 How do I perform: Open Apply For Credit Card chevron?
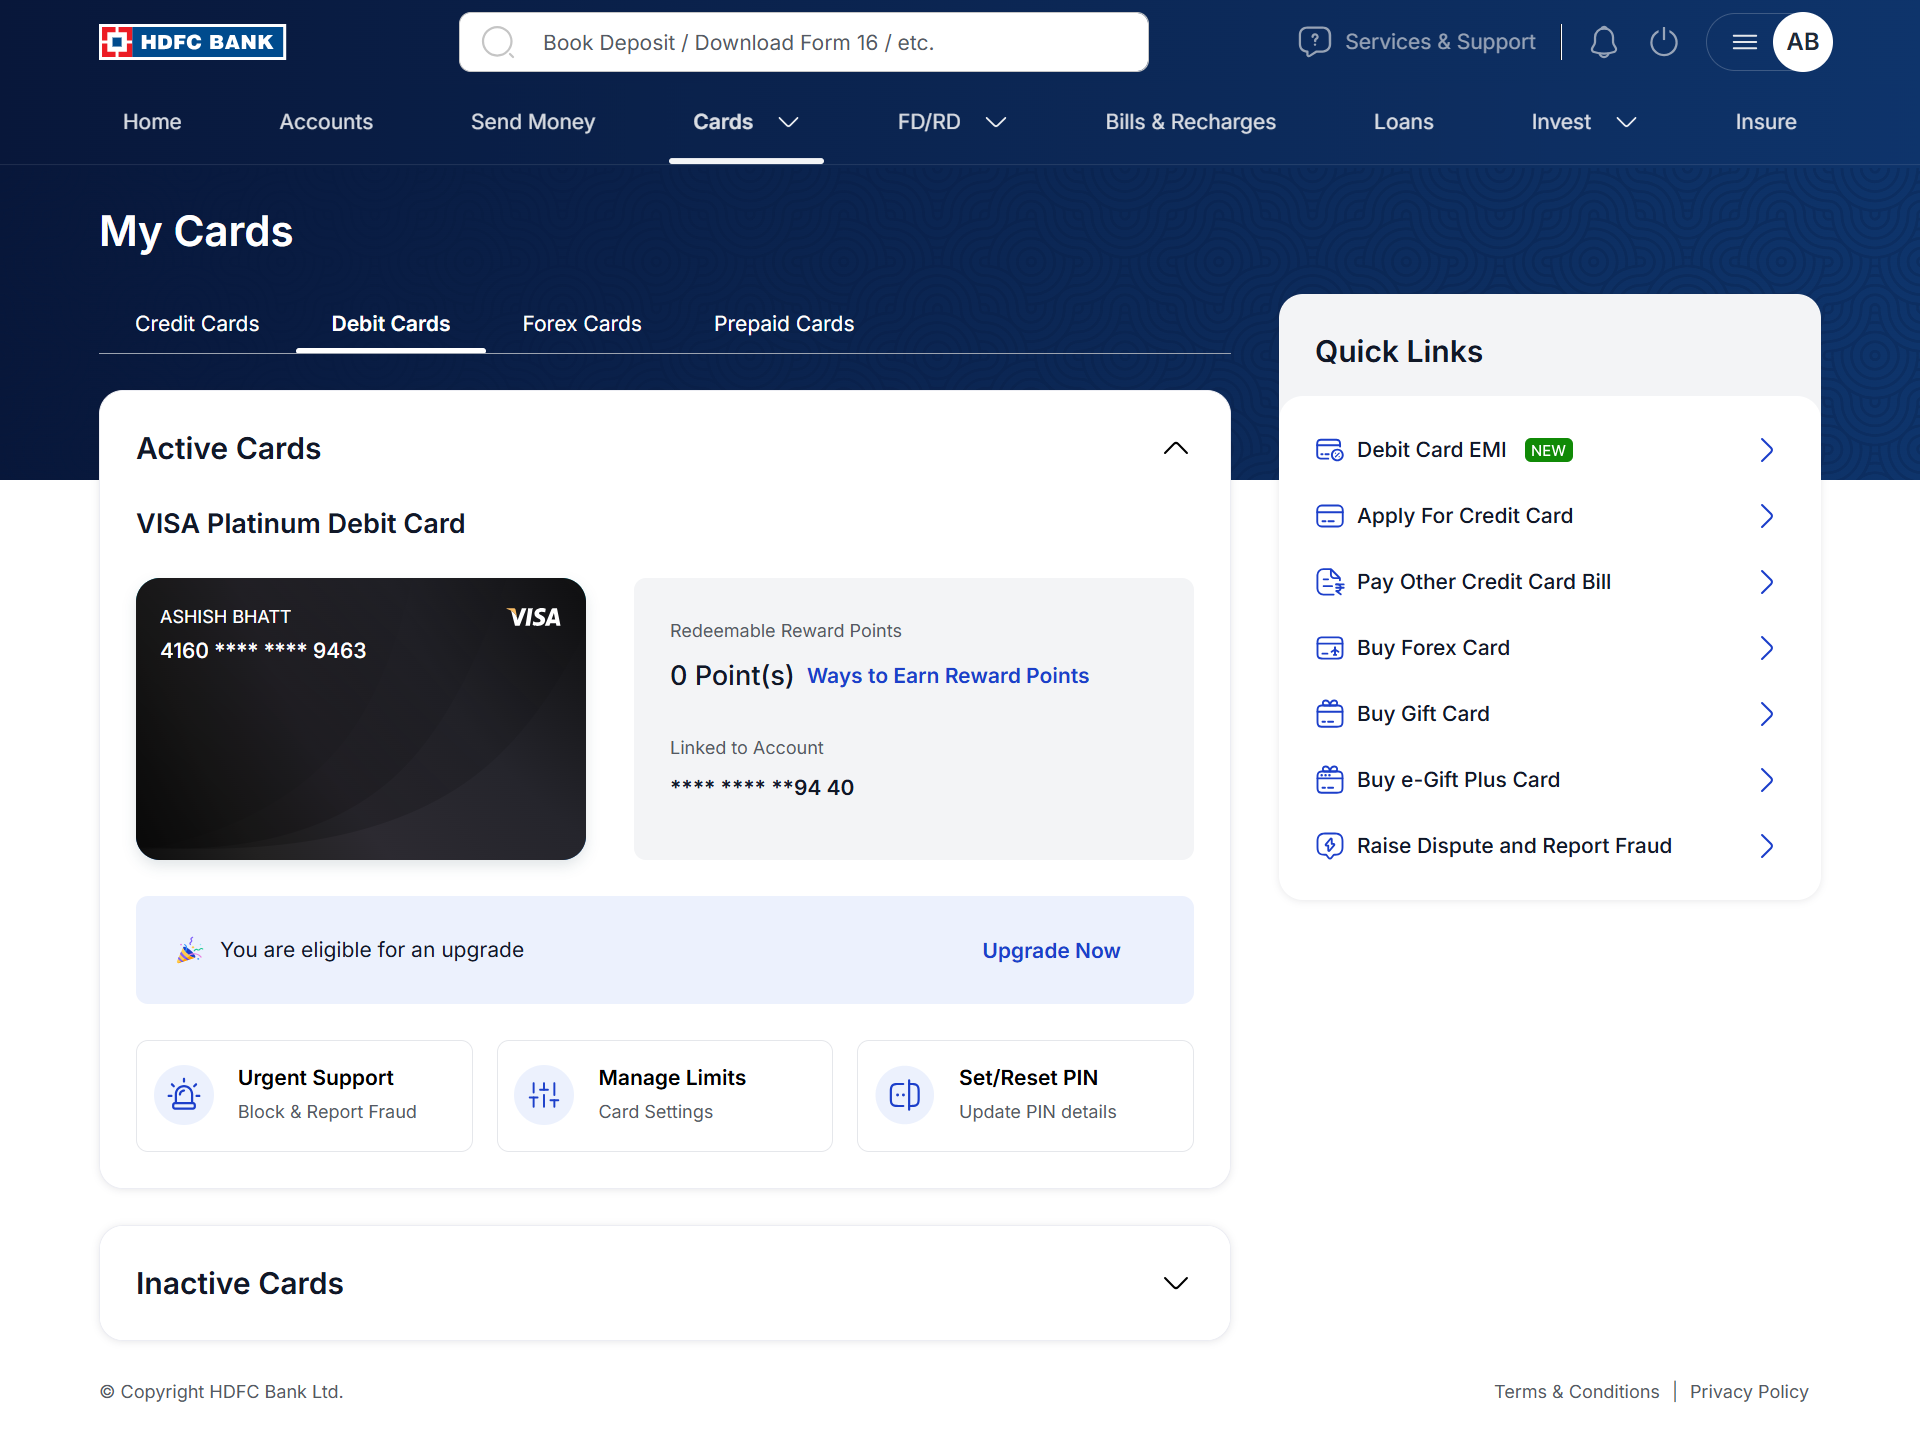(x=1767, y=516)
